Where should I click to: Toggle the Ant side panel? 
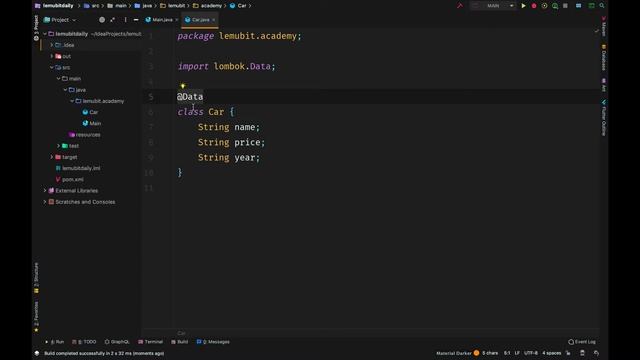coord(604,85)
